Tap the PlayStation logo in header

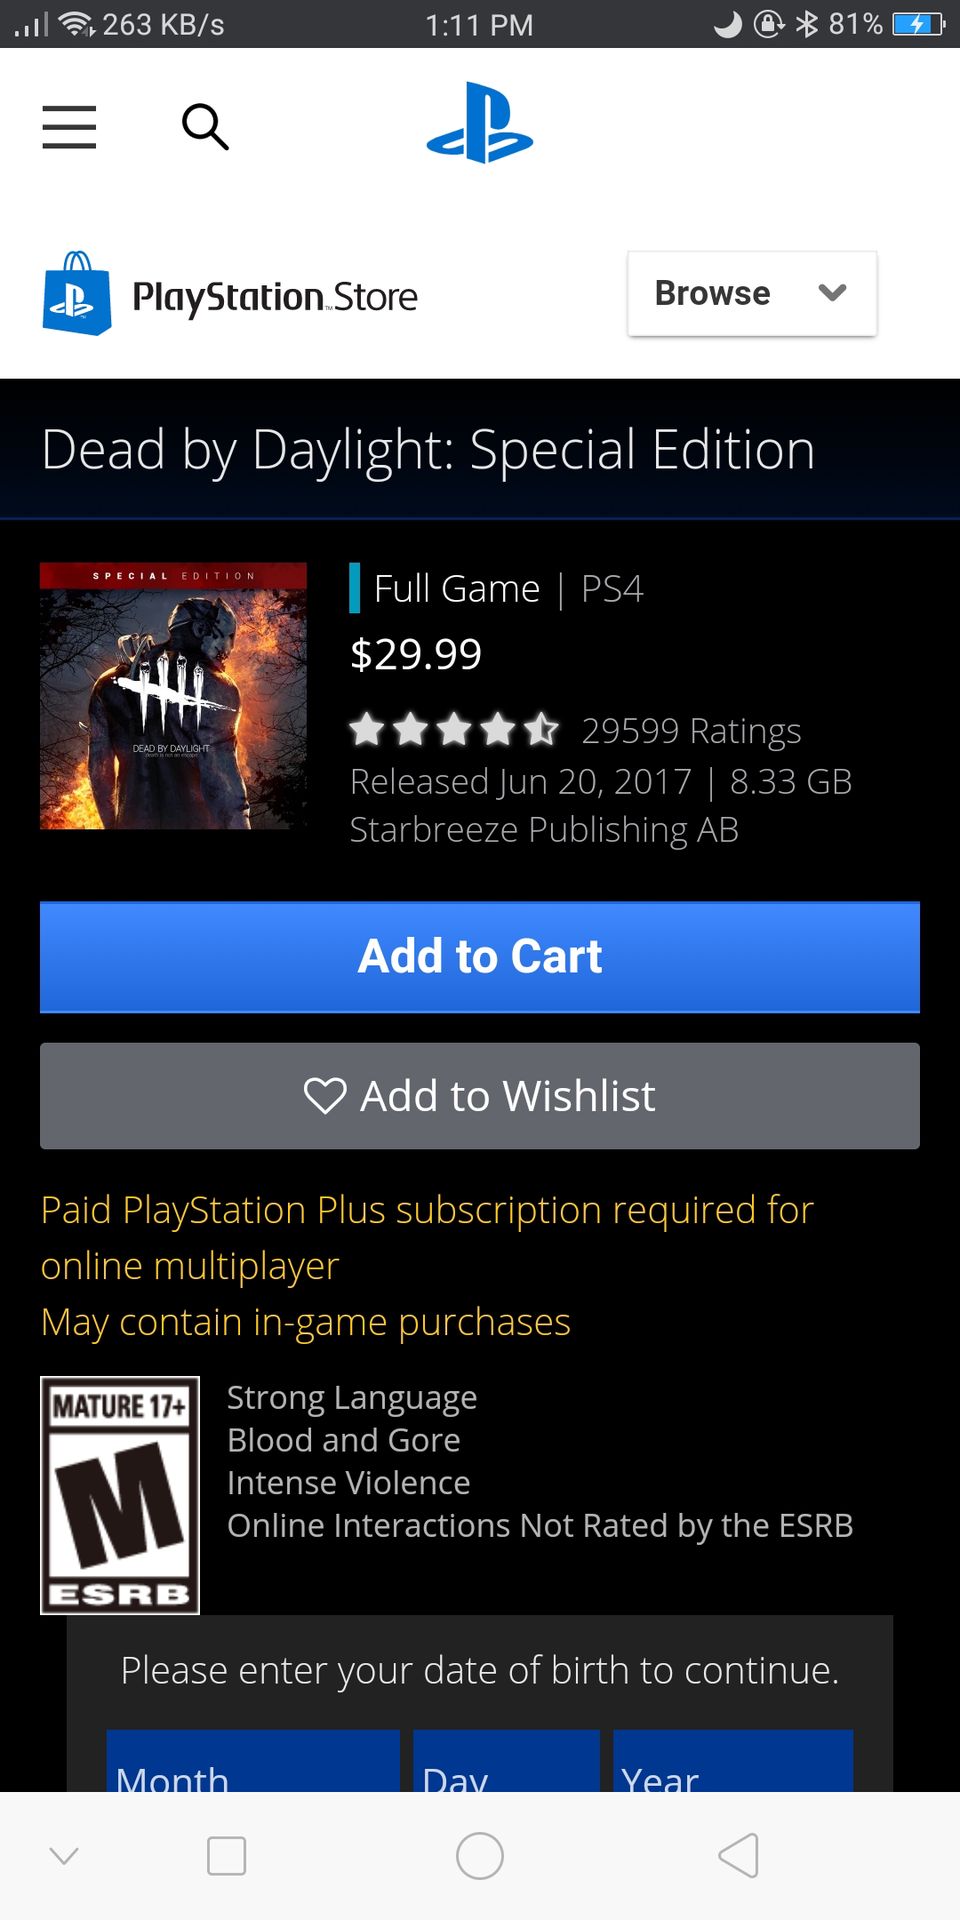(480, 123)
